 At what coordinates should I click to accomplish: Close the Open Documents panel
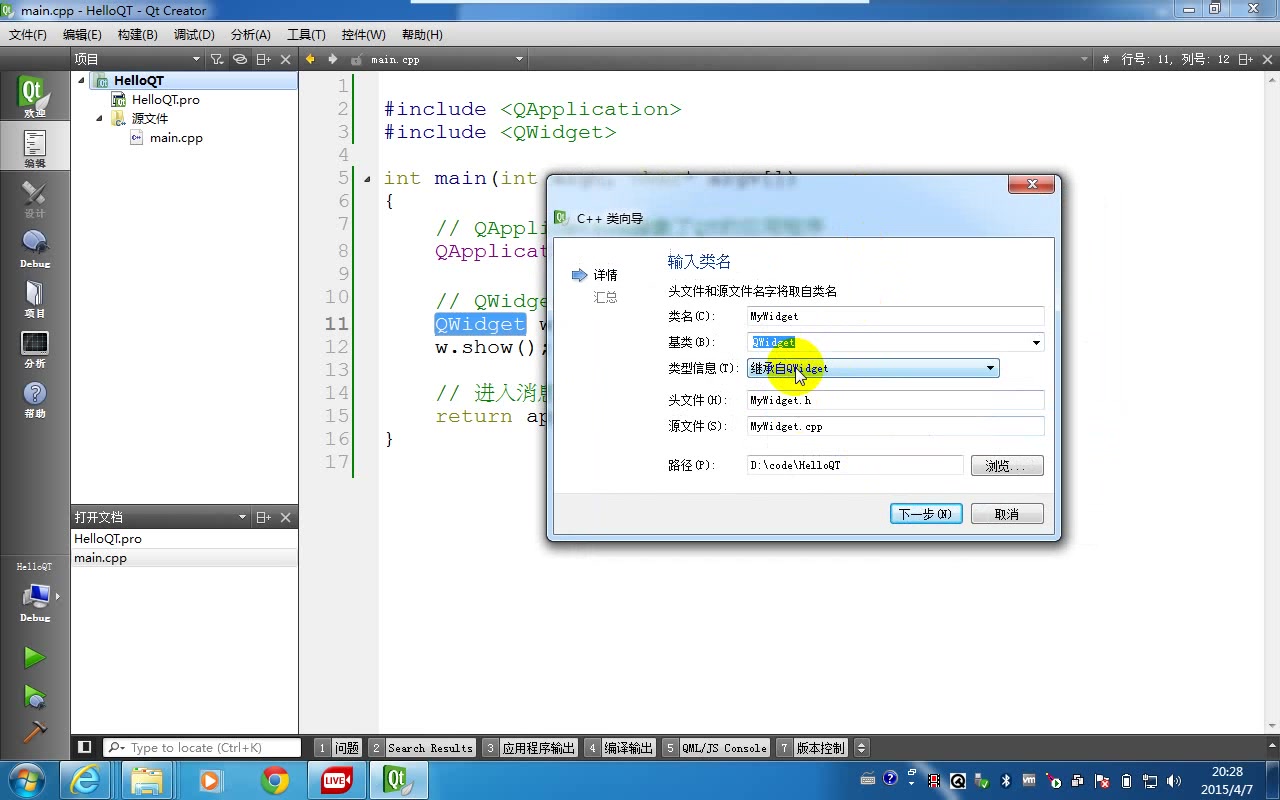point(286,517)
